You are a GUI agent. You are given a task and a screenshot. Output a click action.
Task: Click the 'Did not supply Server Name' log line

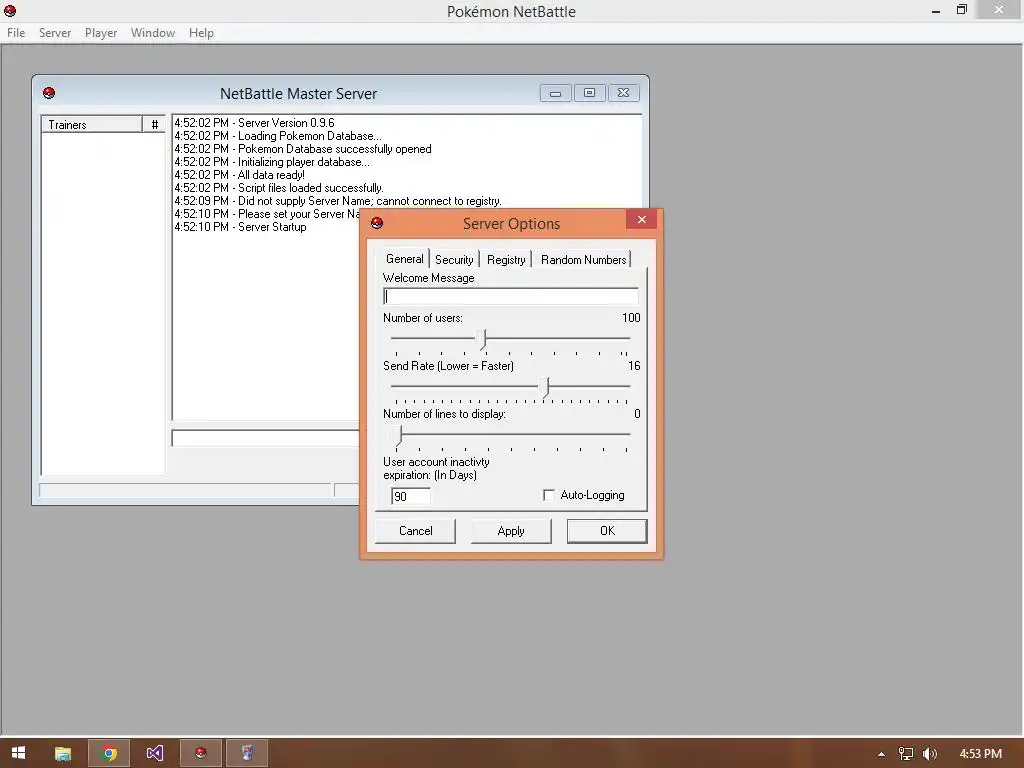coord(338,201)
